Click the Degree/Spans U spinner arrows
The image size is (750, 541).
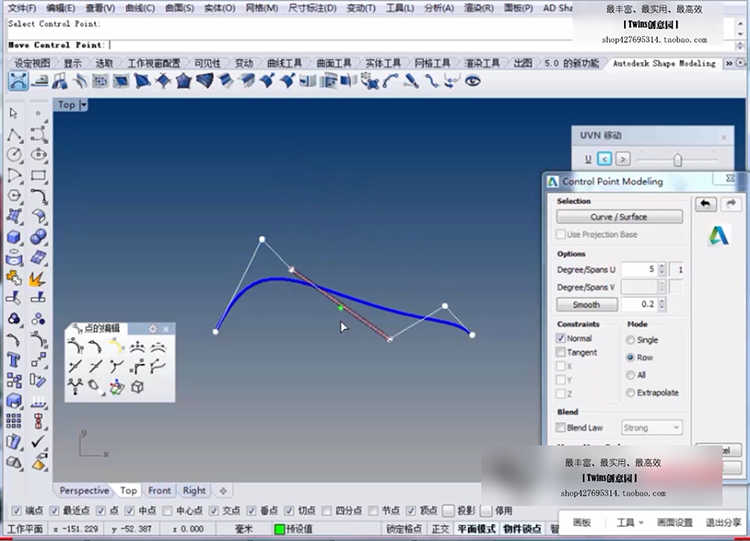point(662,270)
